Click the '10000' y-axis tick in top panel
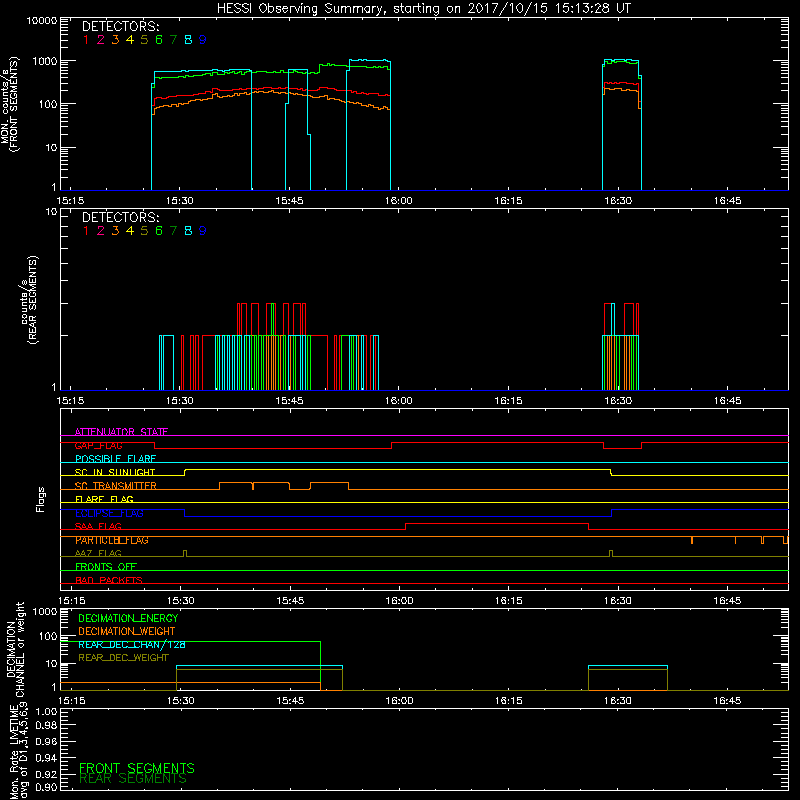This screenshot has height=800, width=800. 42,21
